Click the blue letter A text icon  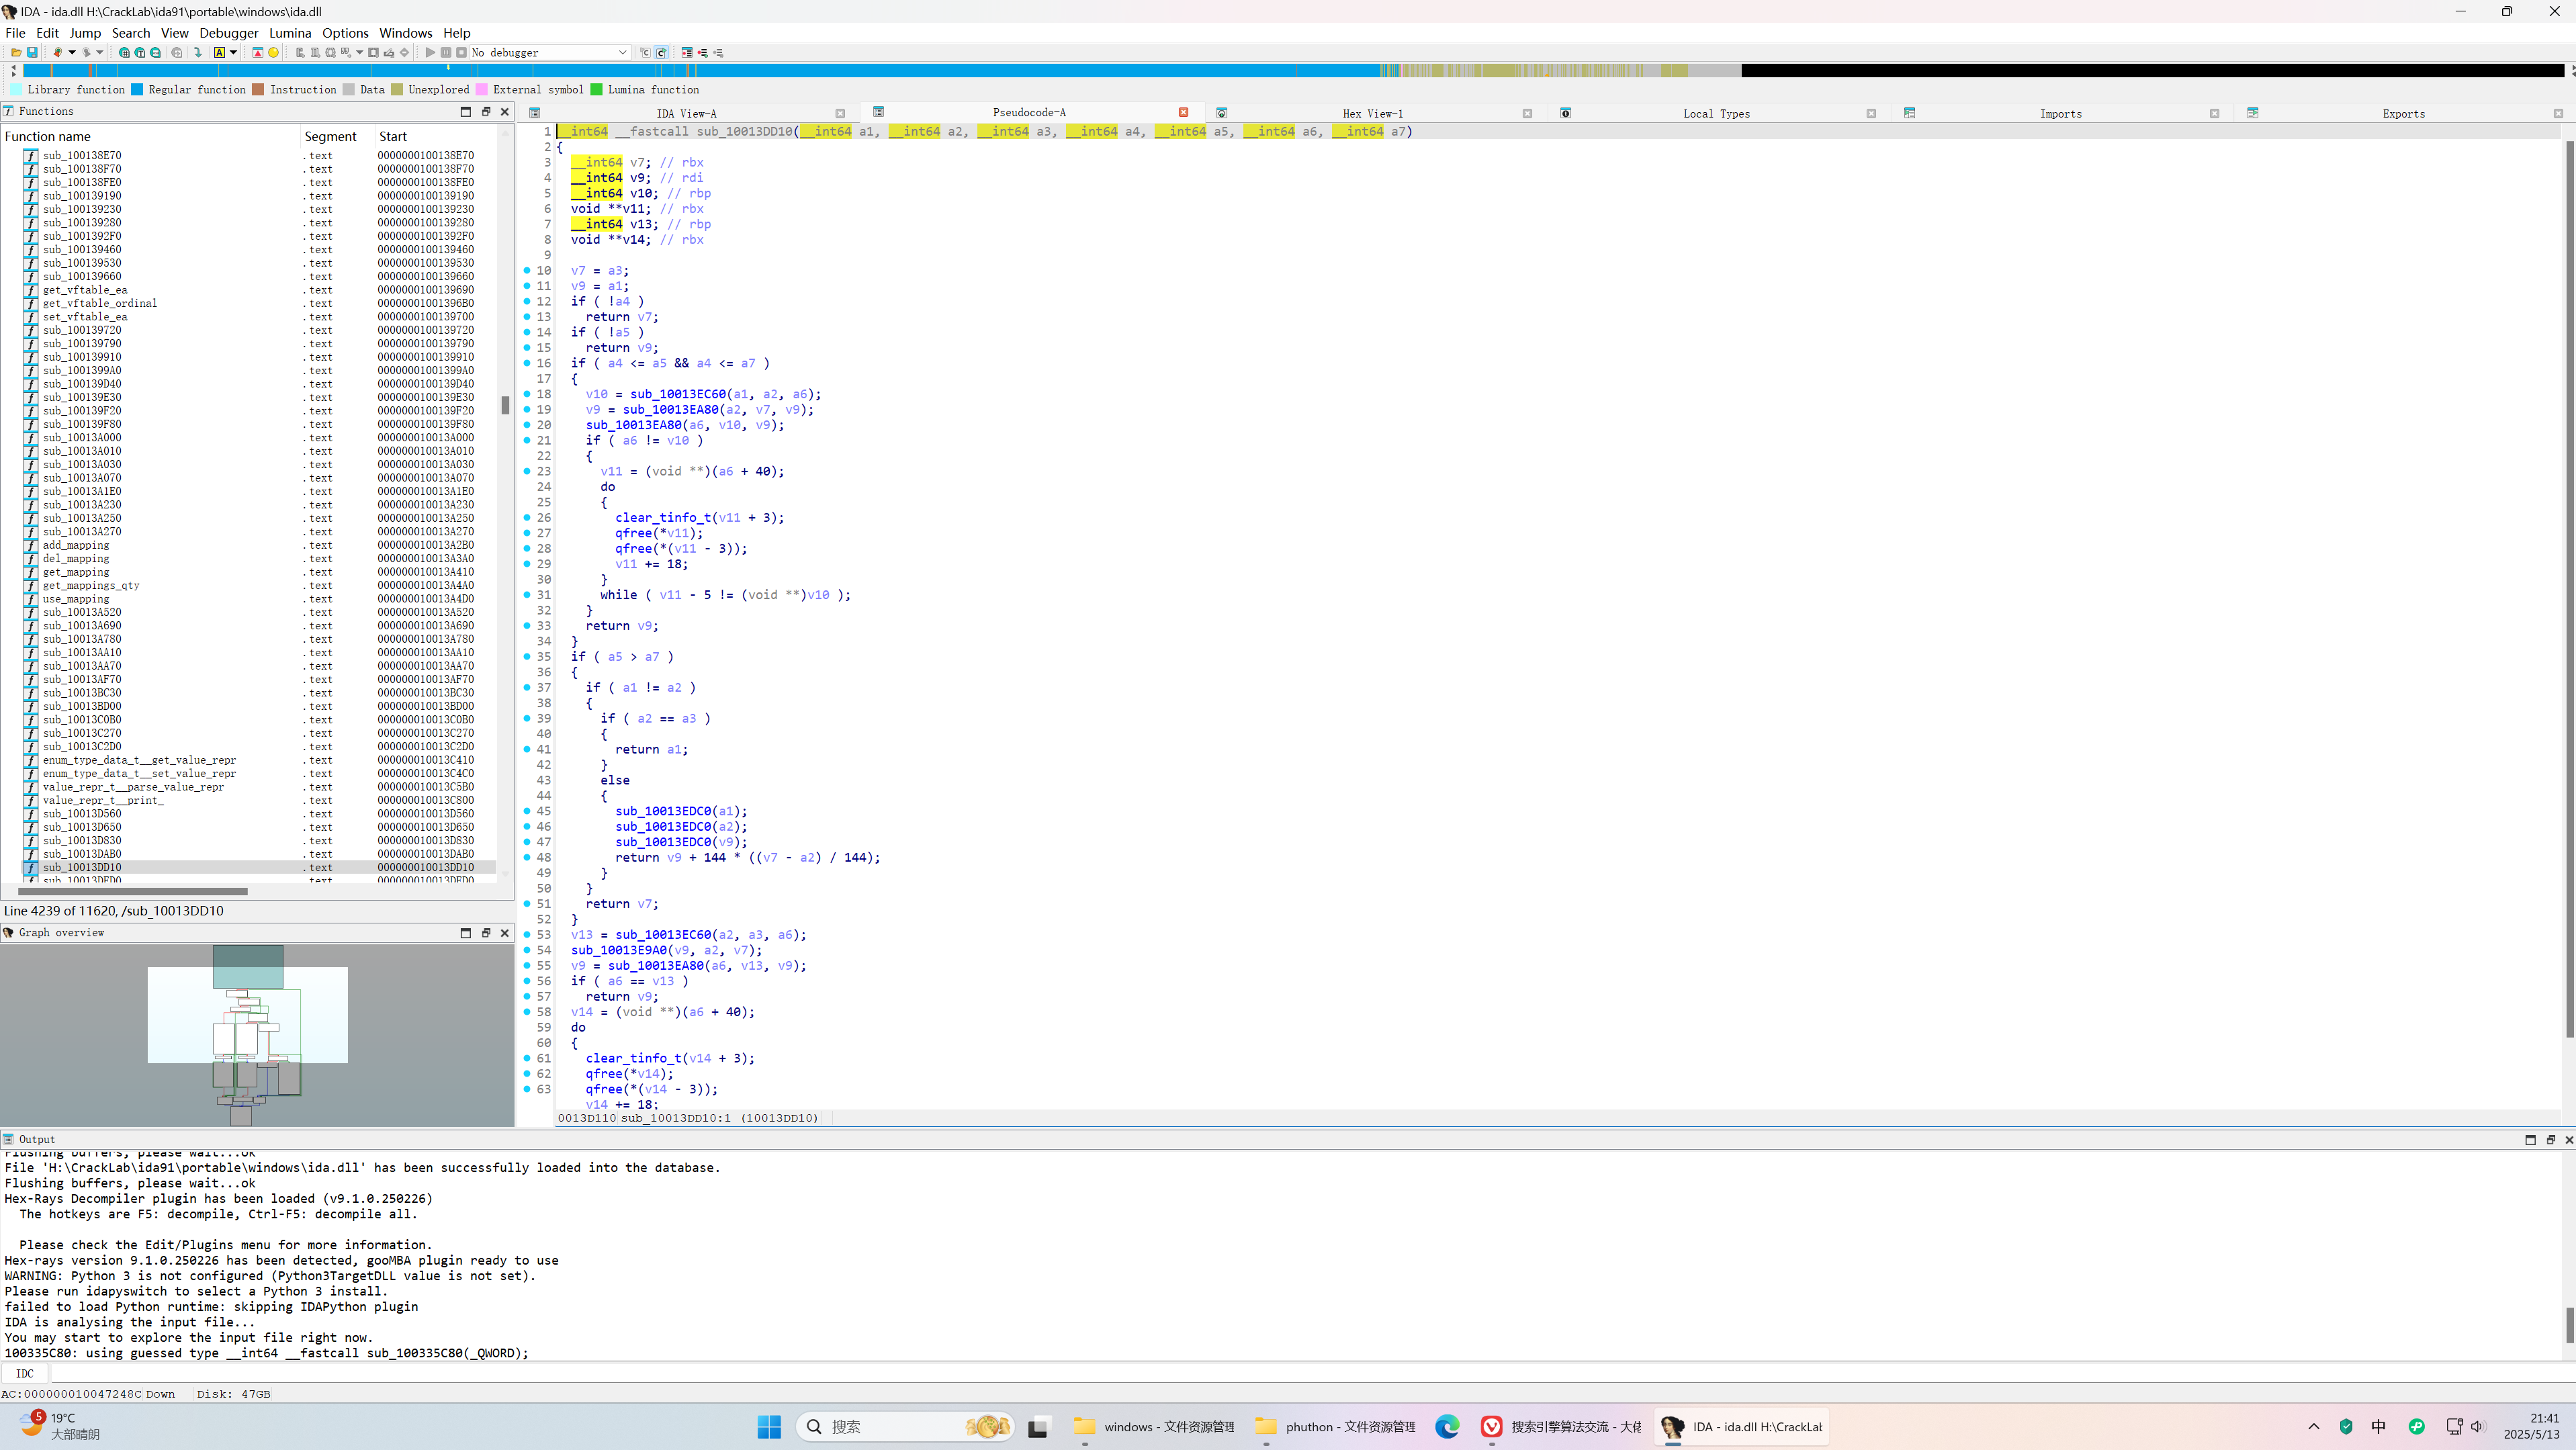[220, 53]
